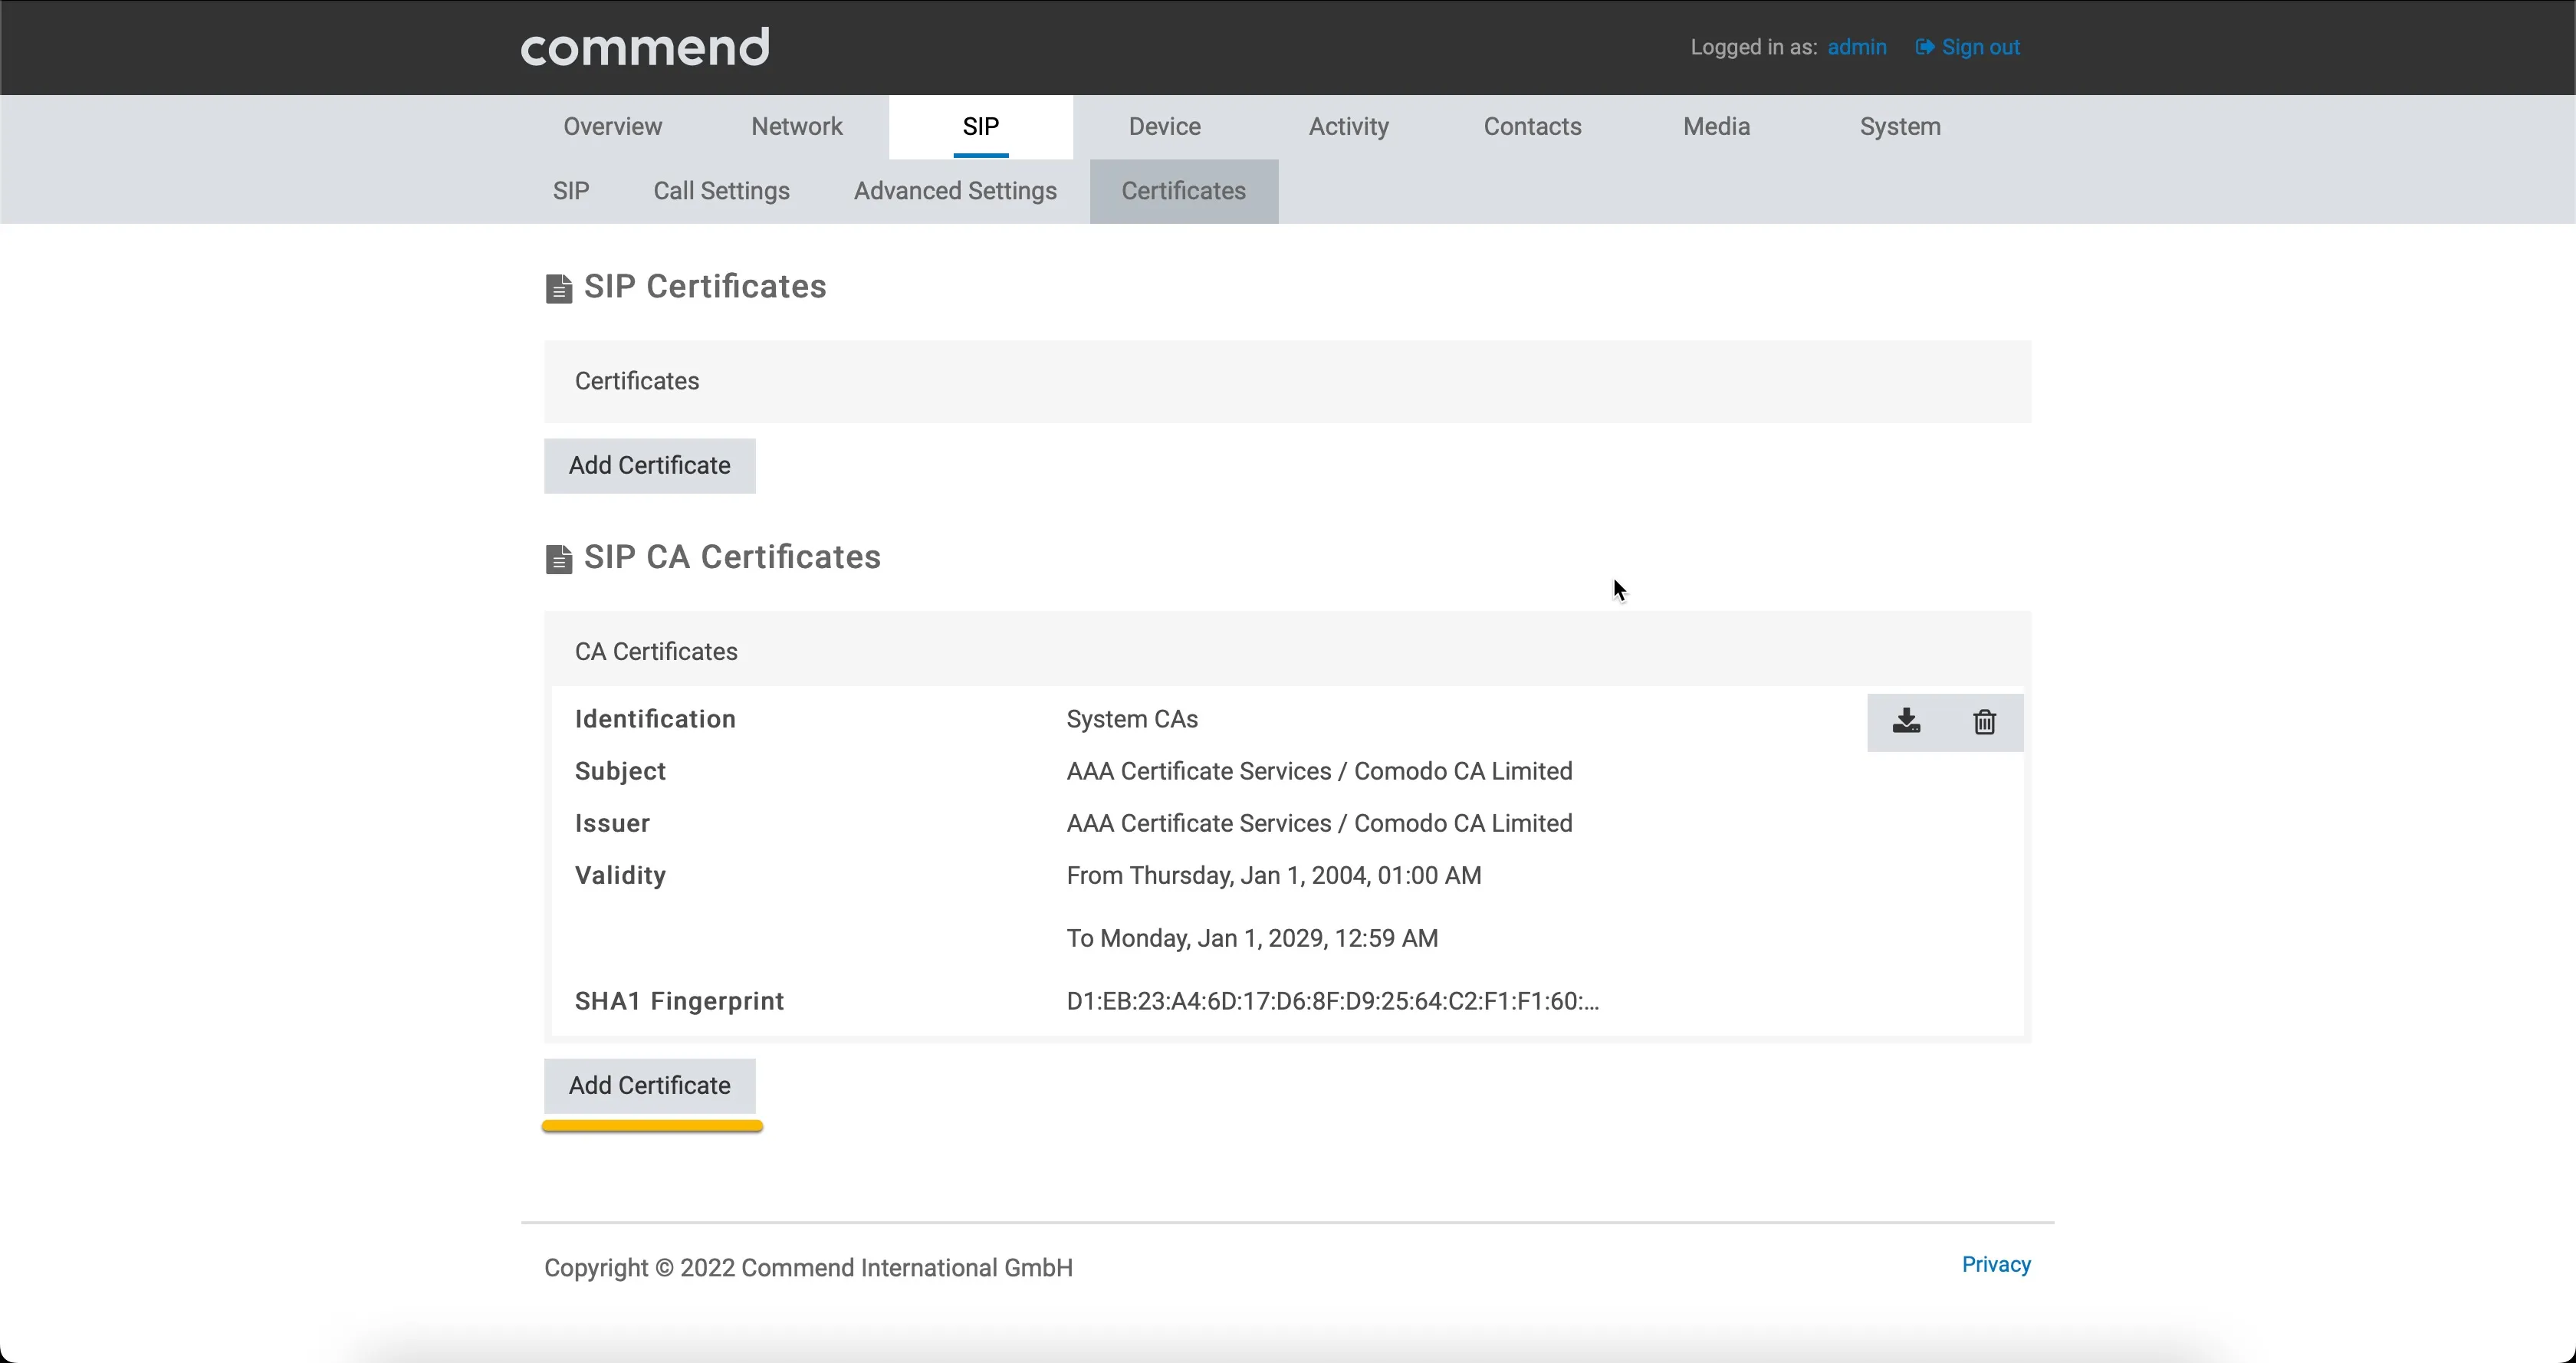2576x1363 pixels.
Task: Add Certificate under SIP CA Certificates
Action: click(x=650, y=1086)
